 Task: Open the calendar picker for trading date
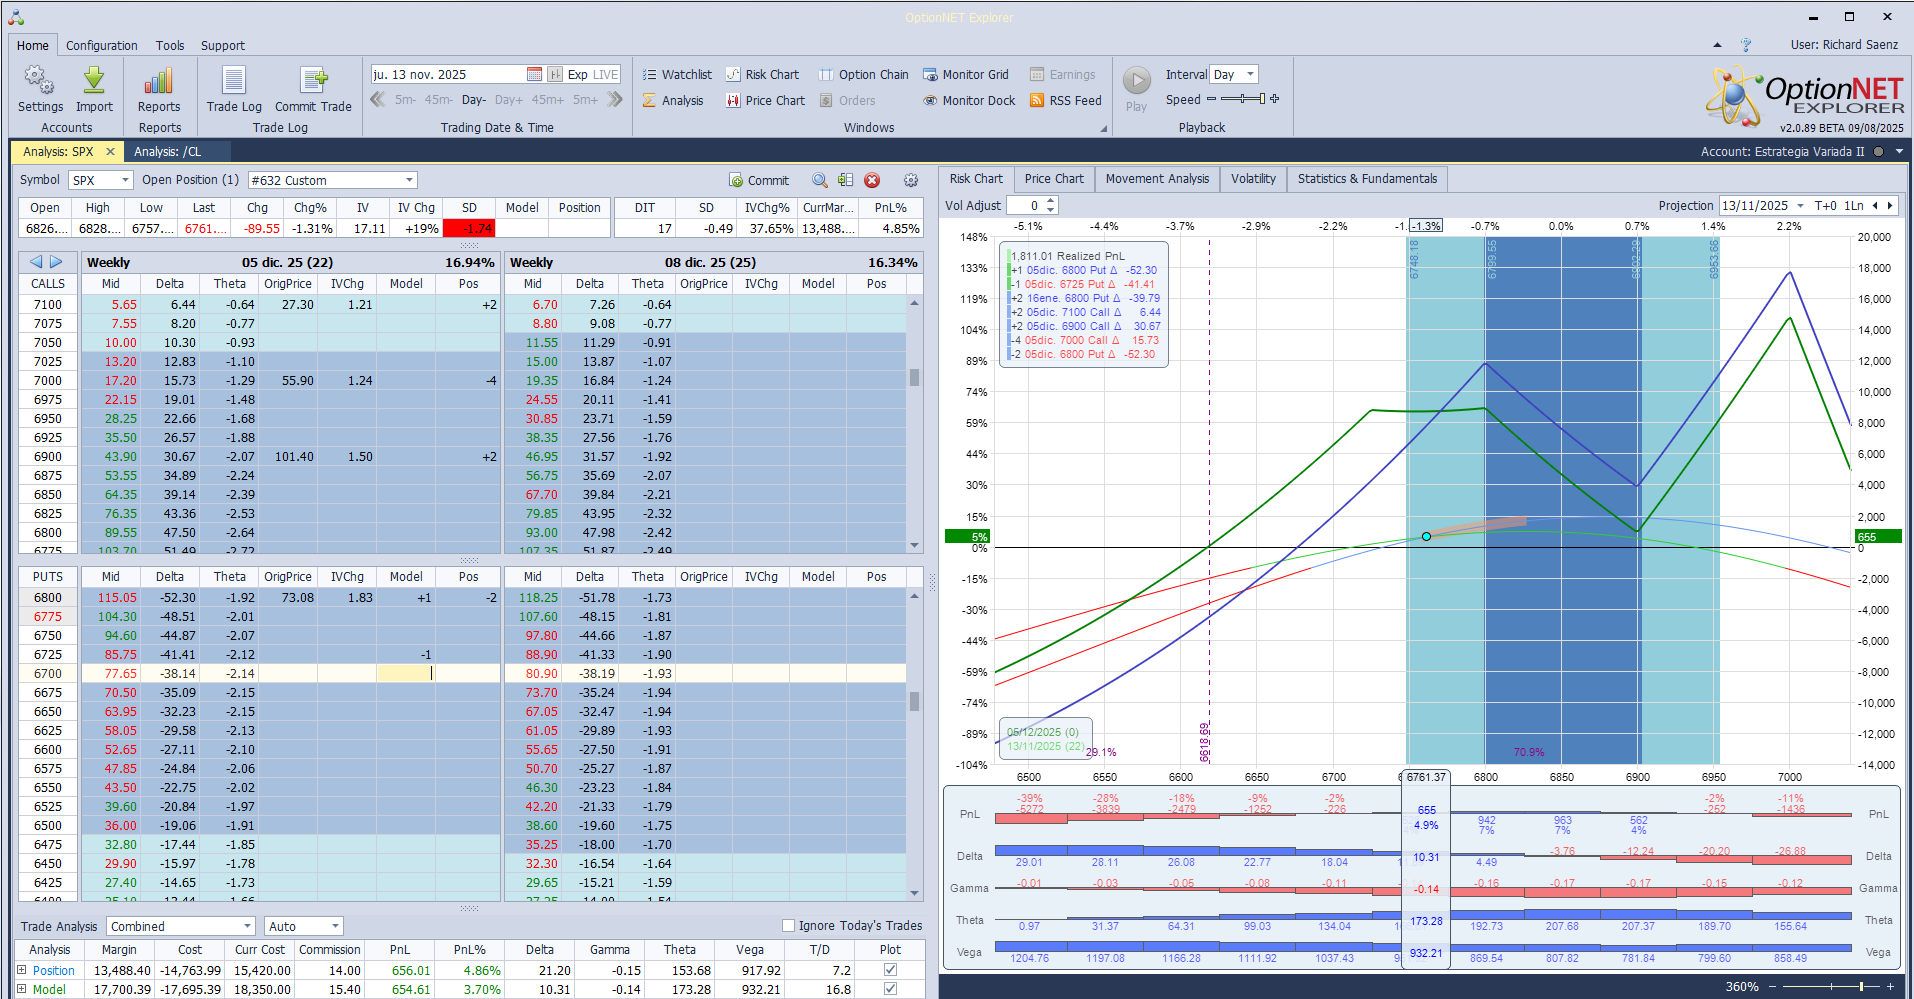(534, 74)
